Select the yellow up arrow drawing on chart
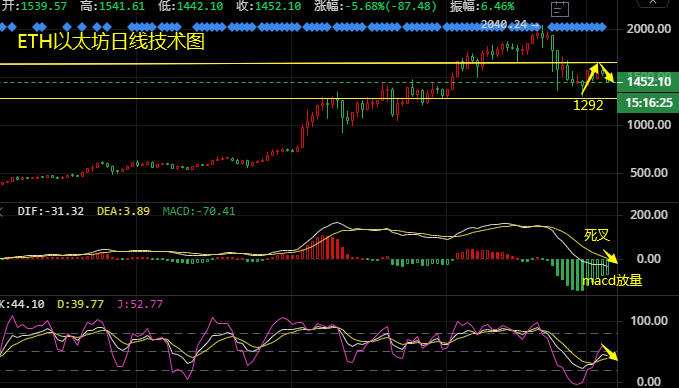The height and width of the screenshot is (388, 679). 590,79
